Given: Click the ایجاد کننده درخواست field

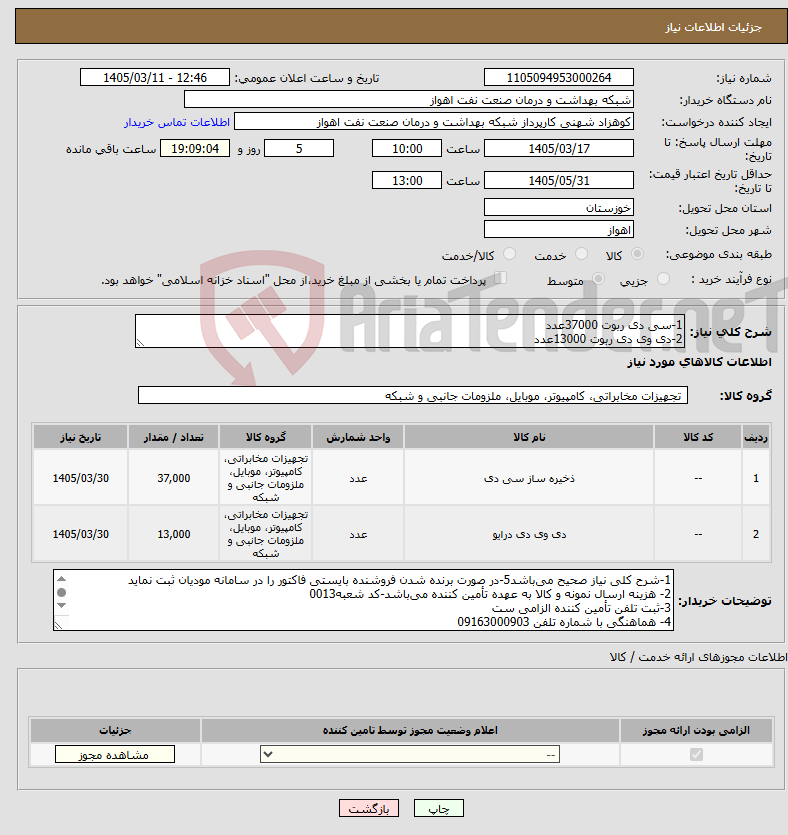Looking at the screenshot, I should [x=433, y=122].
